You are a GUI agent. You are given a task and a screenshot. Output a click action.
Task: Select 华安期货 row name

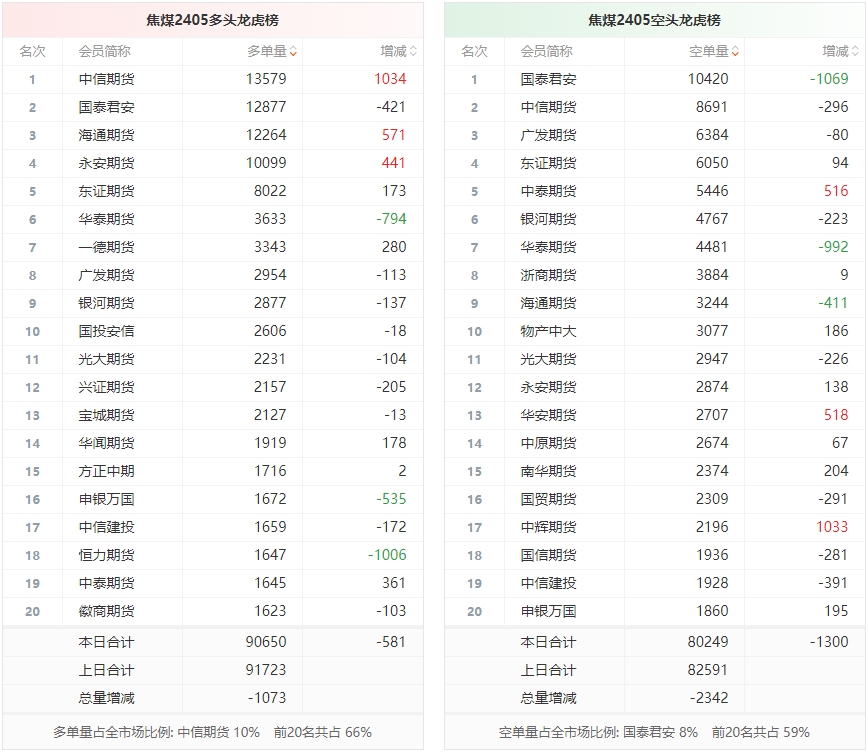tap(548, 415)
